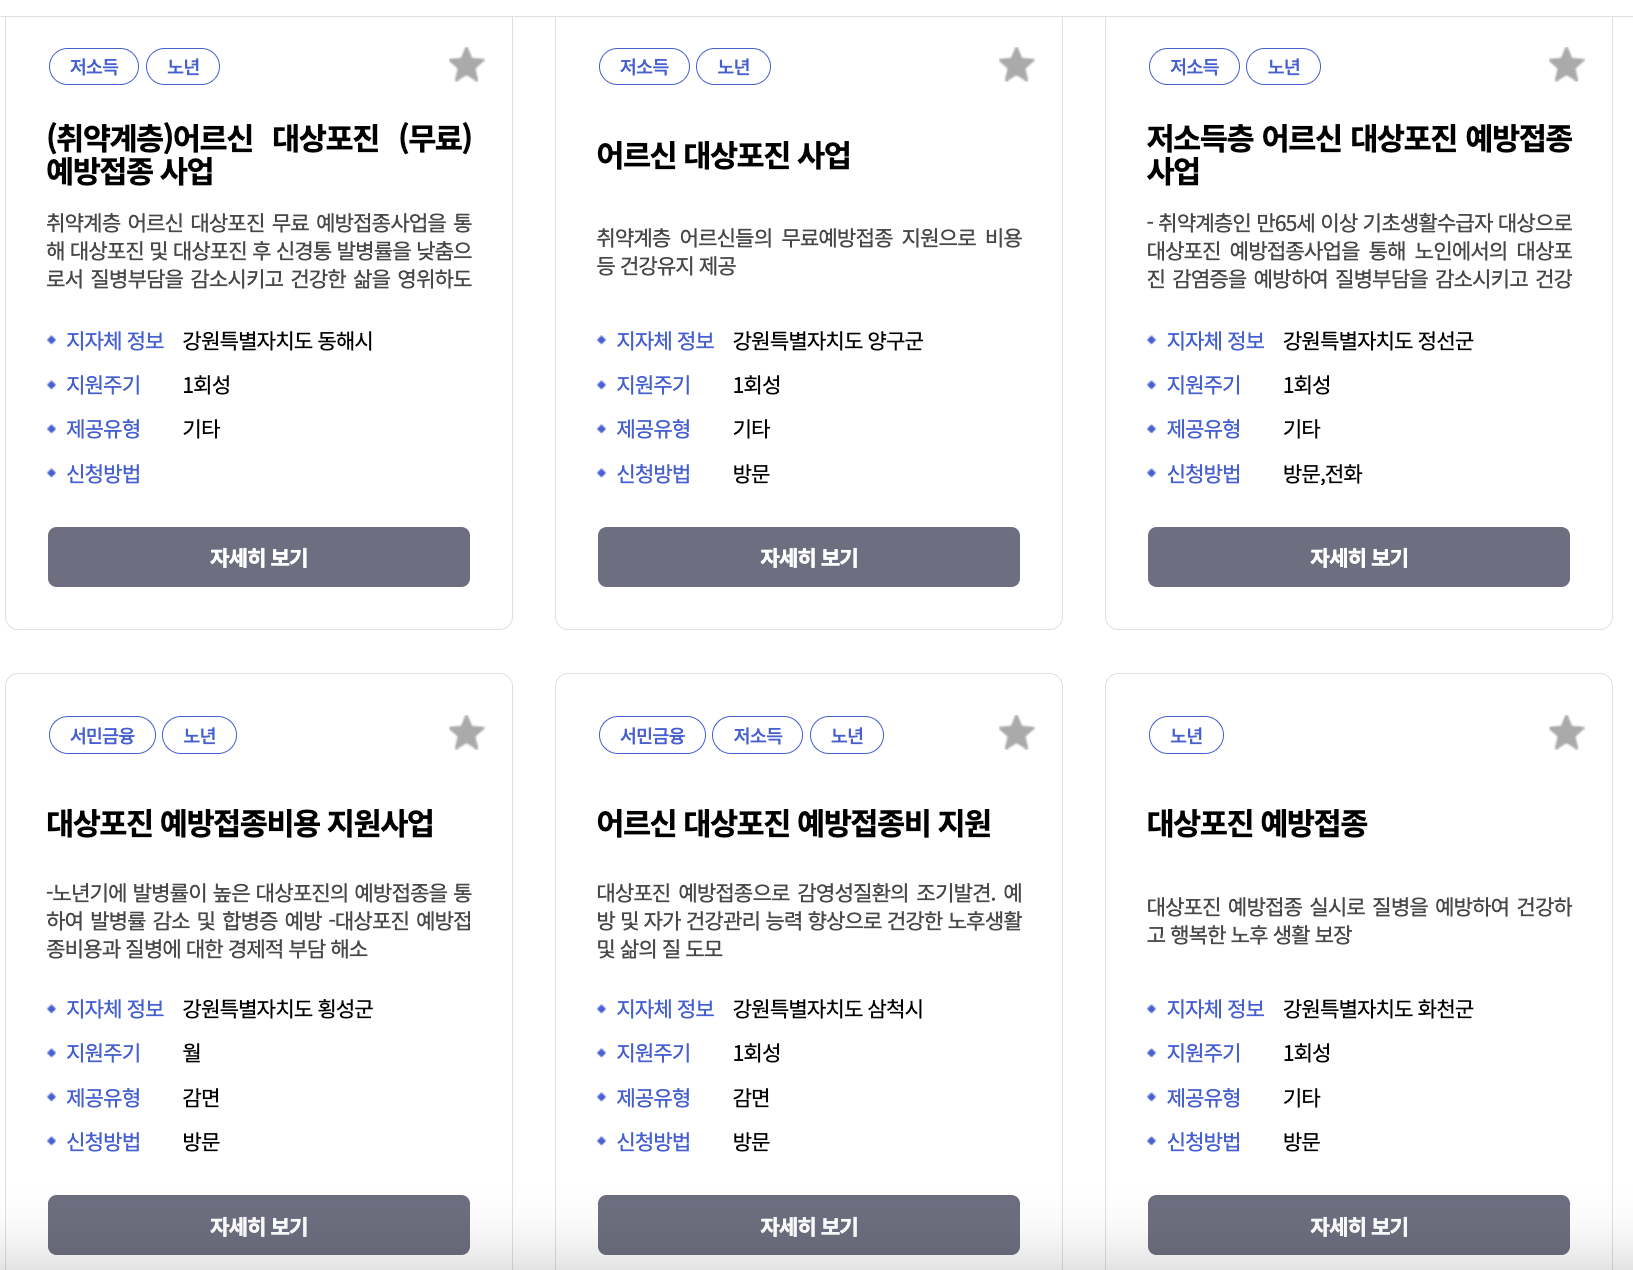Bookmark the 어르신 대상포진 사업 card
Viewport: 1633px width, 1270px height.
(x=1016, y=65)
